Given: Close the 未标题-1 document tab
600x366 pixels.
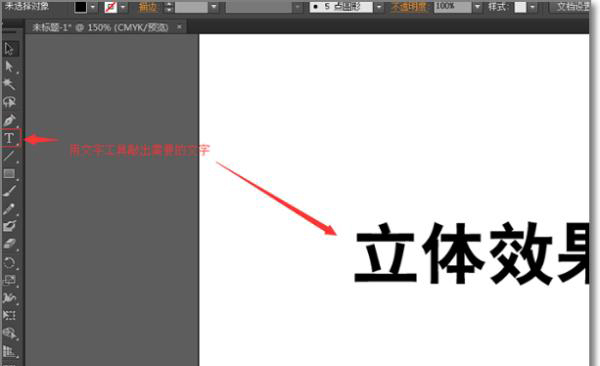Looking at the screenshot, I should (x=179, y=27).
